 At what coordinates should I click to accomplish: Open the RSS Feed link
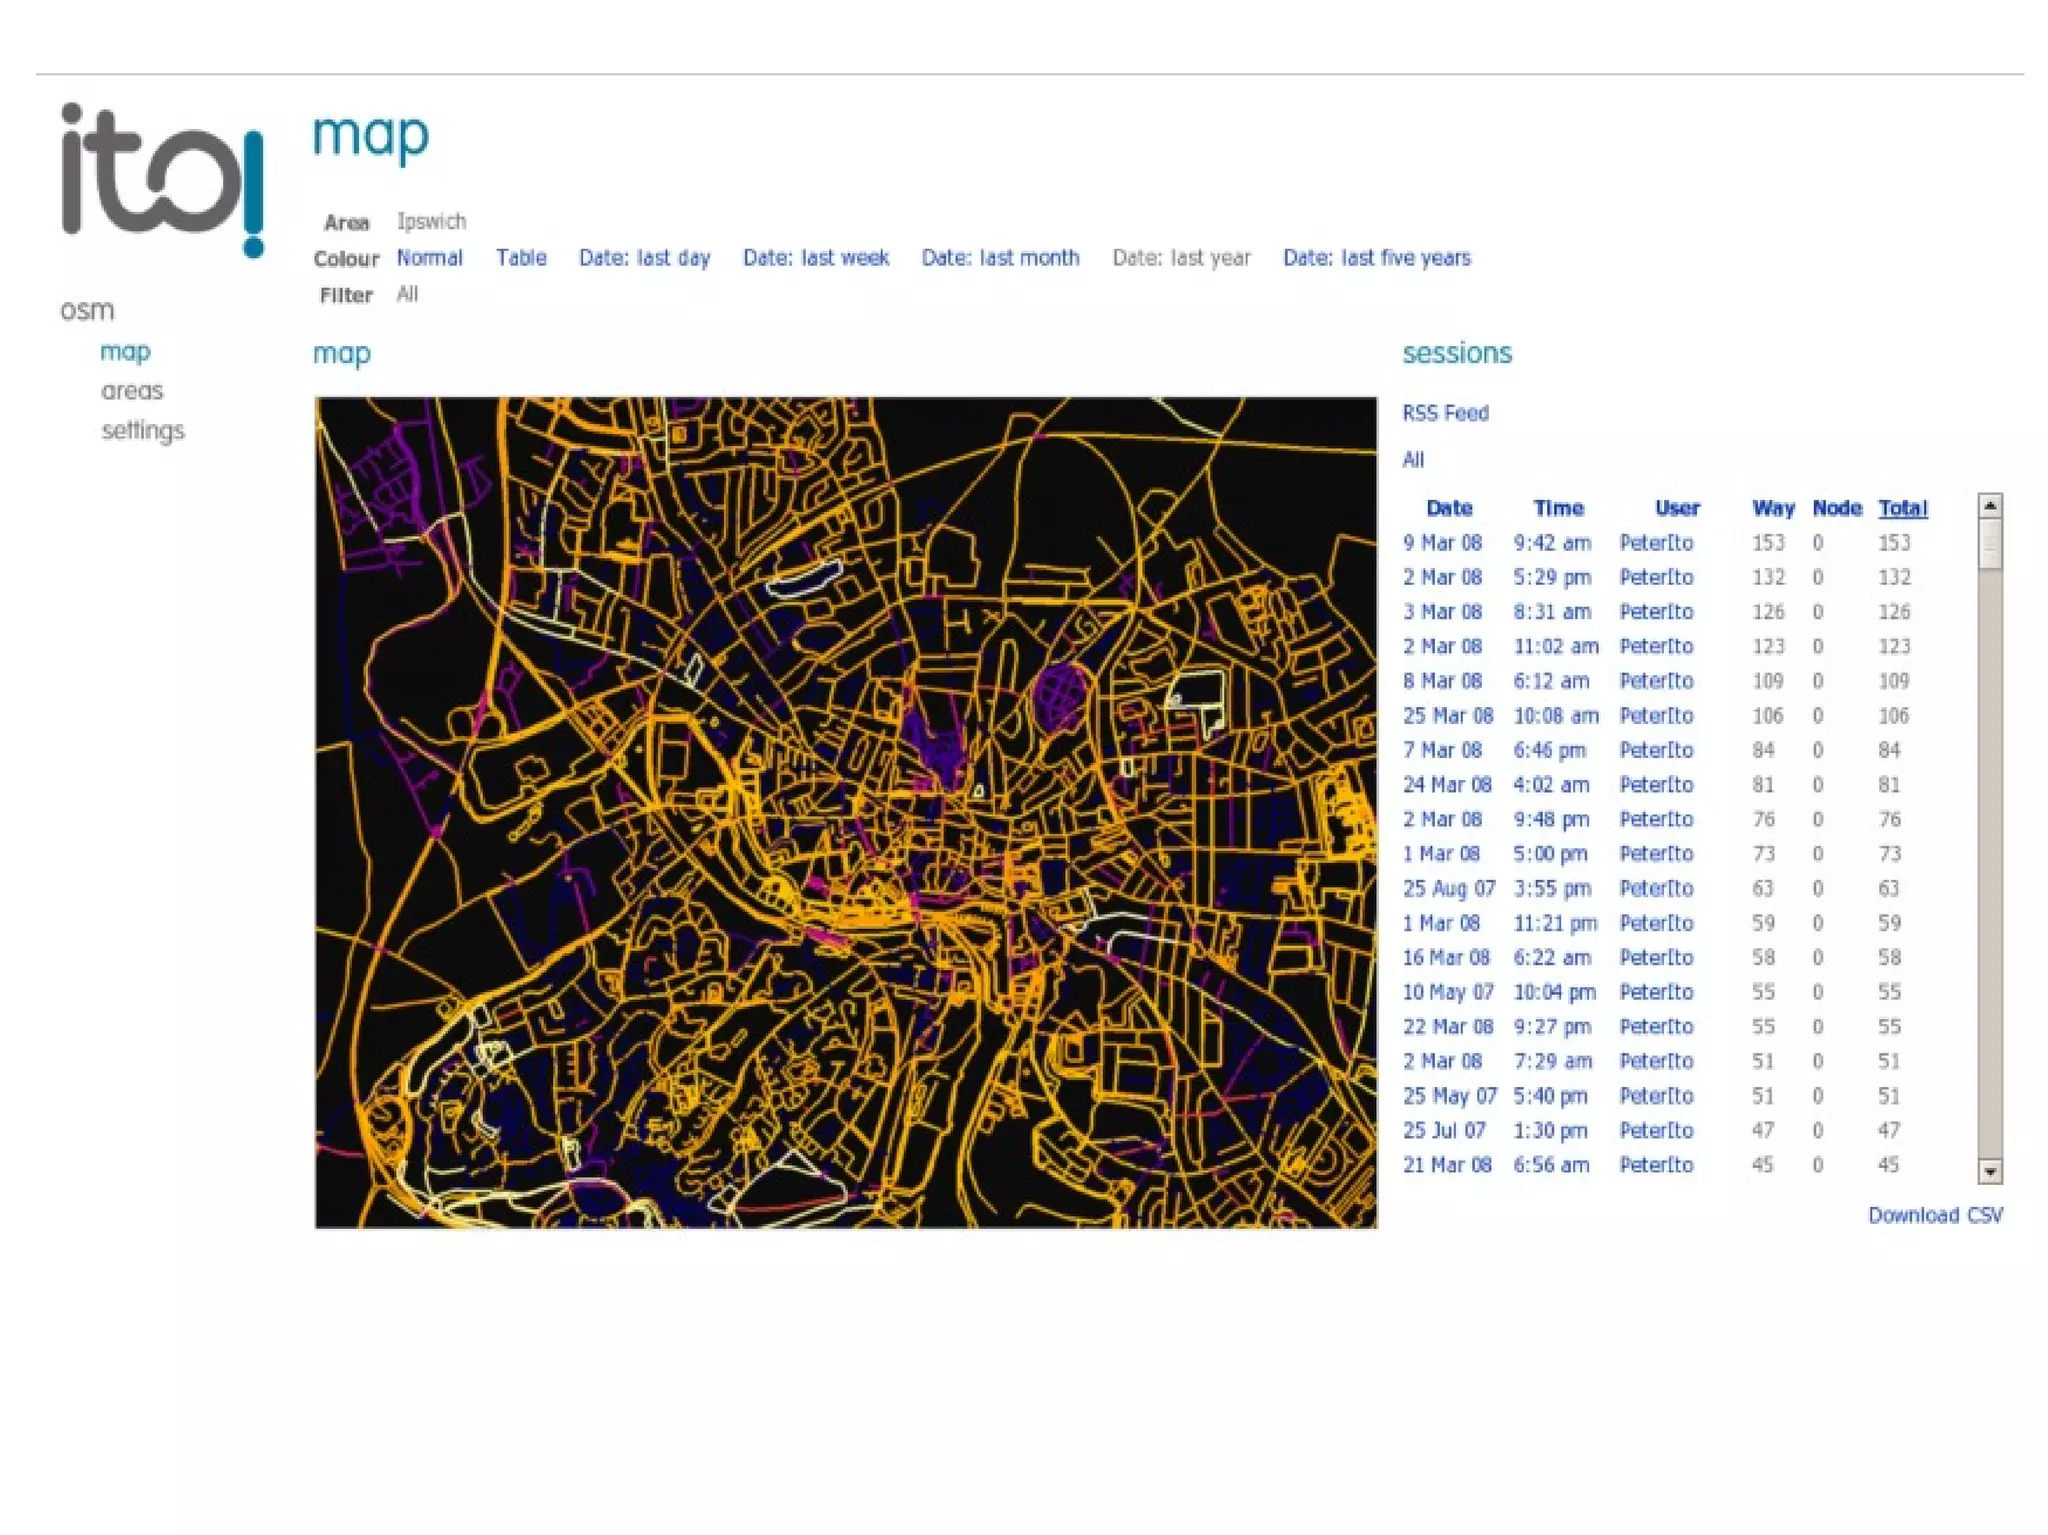click(x=1445, y=413)
